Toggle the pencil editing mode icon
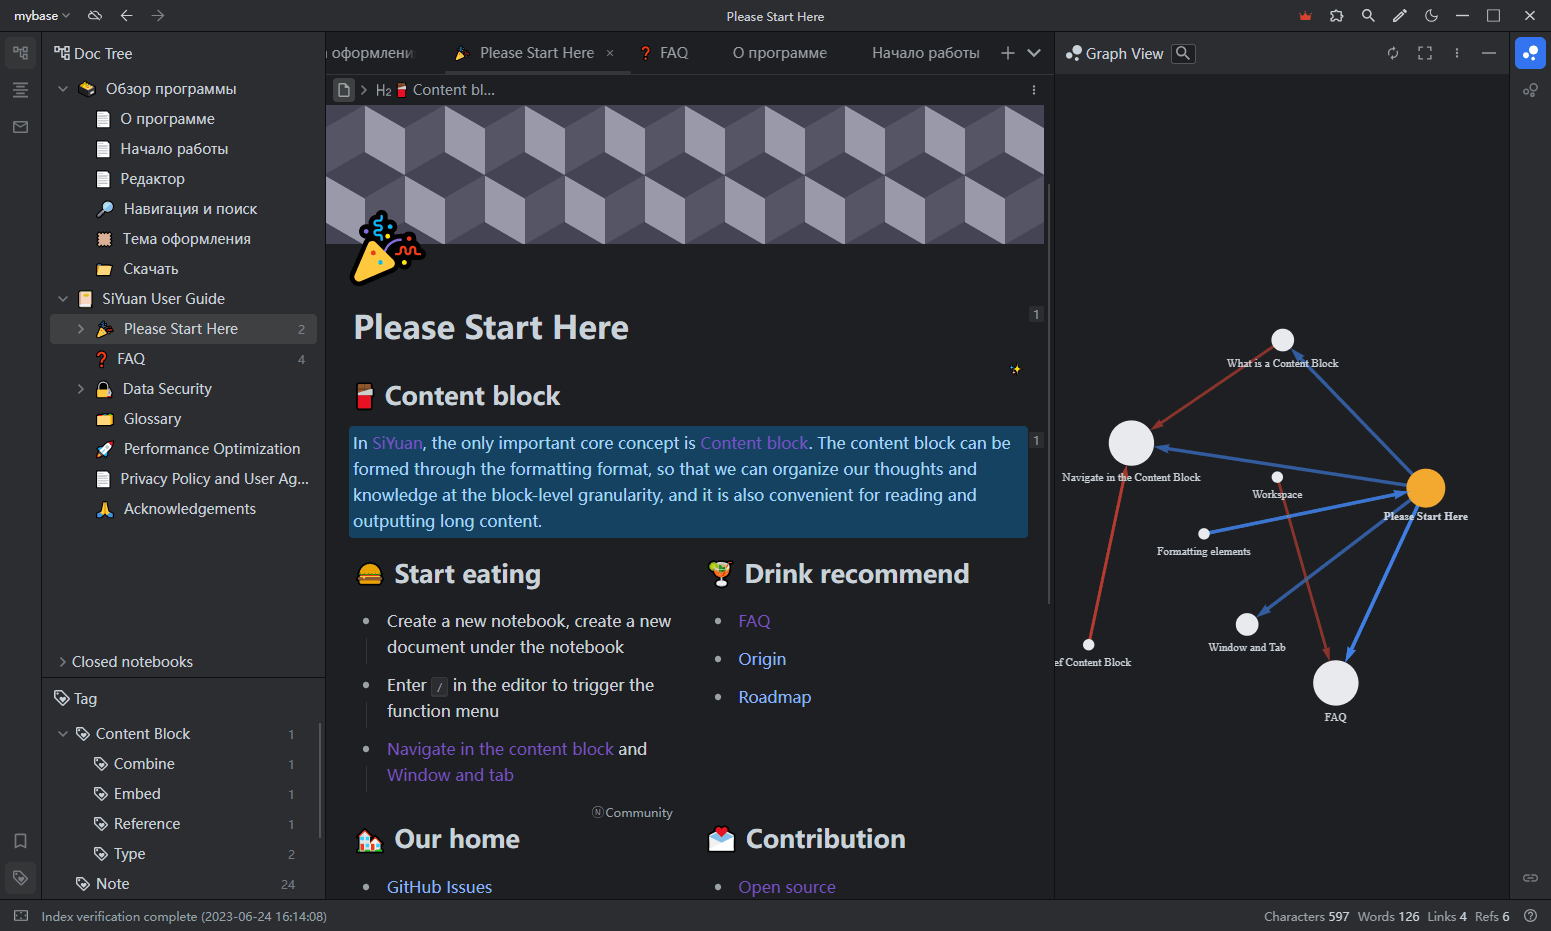 (1400, 16)
